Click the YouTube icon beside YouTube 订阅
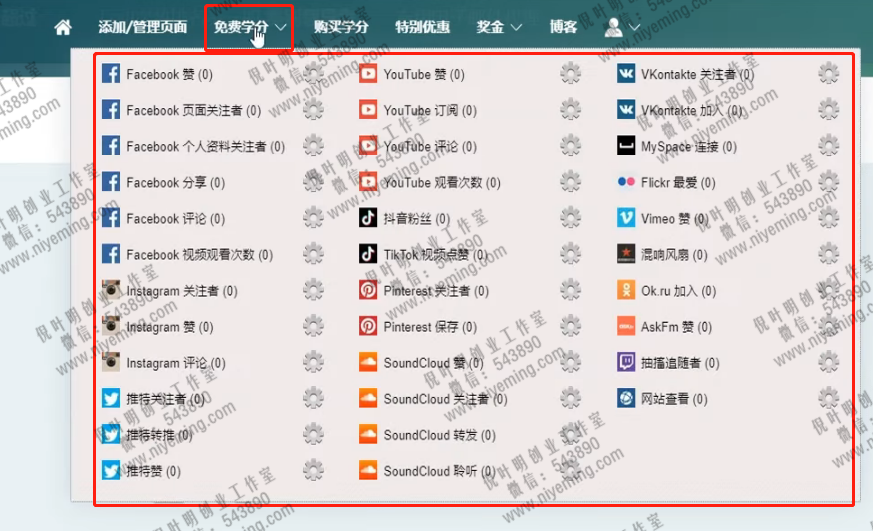 click(368, 110)
